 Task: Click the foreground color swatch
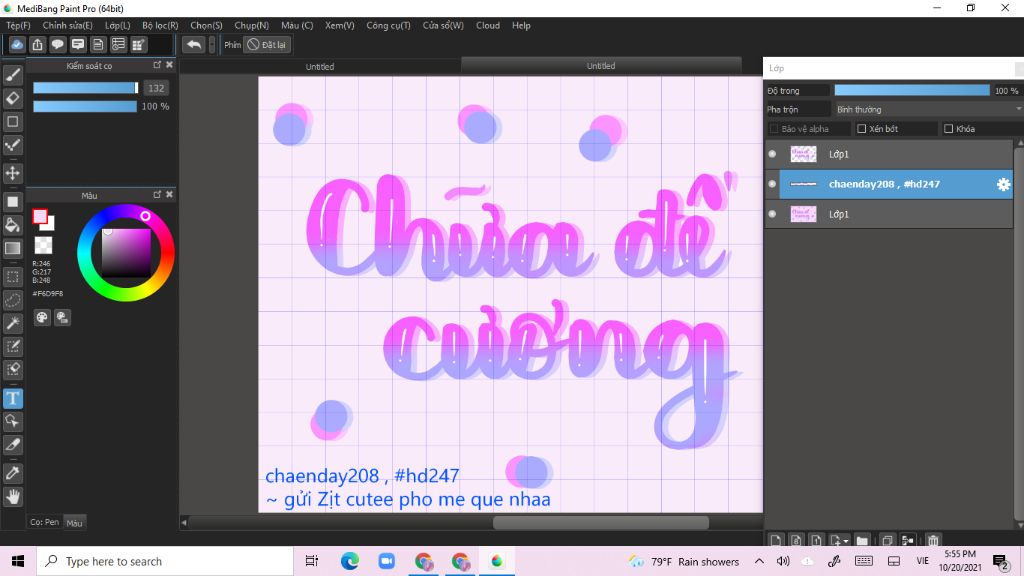point(40,216)
